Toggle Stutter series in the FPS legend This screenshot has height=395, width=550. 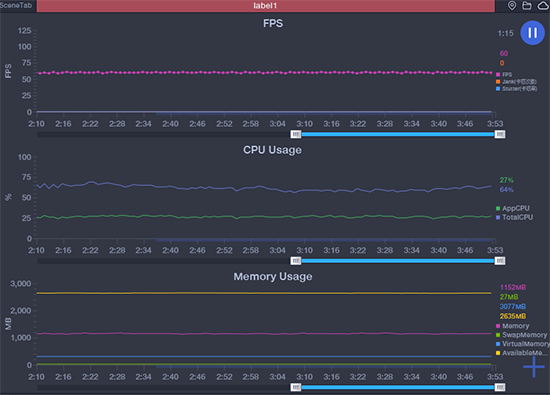click(x=516, y=89)
